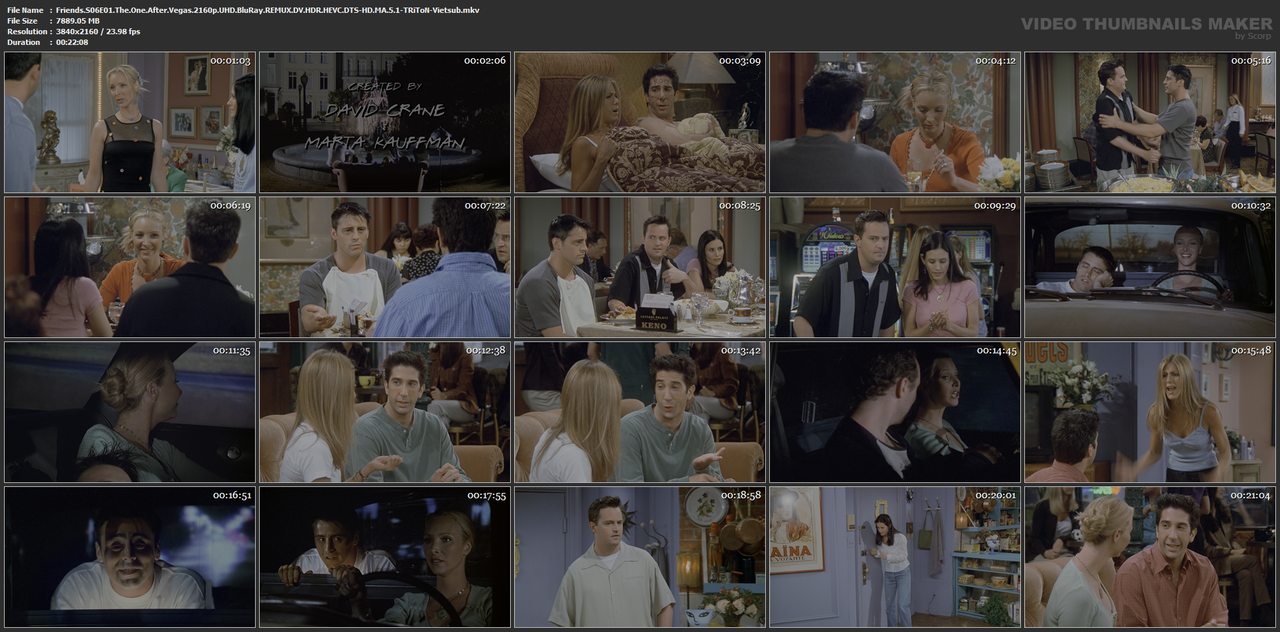The height and width of the screenshot is (632, 1280).
Task: Select the kitchen frame at 00:18:58
Action: pos(640,557)
